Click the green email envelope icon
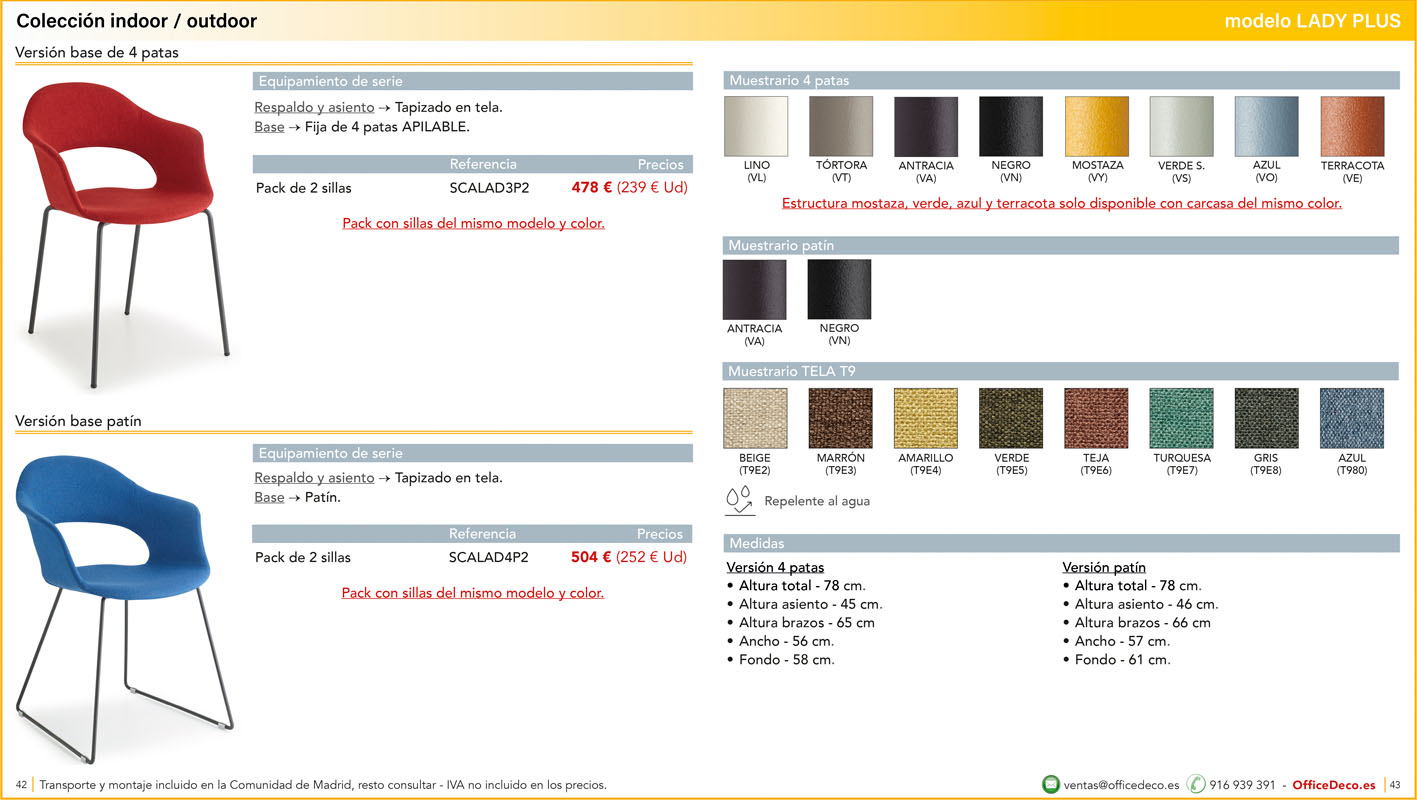Viewport: 1417px width, 800px height. pyautogui.click(x=1050, y=784)
